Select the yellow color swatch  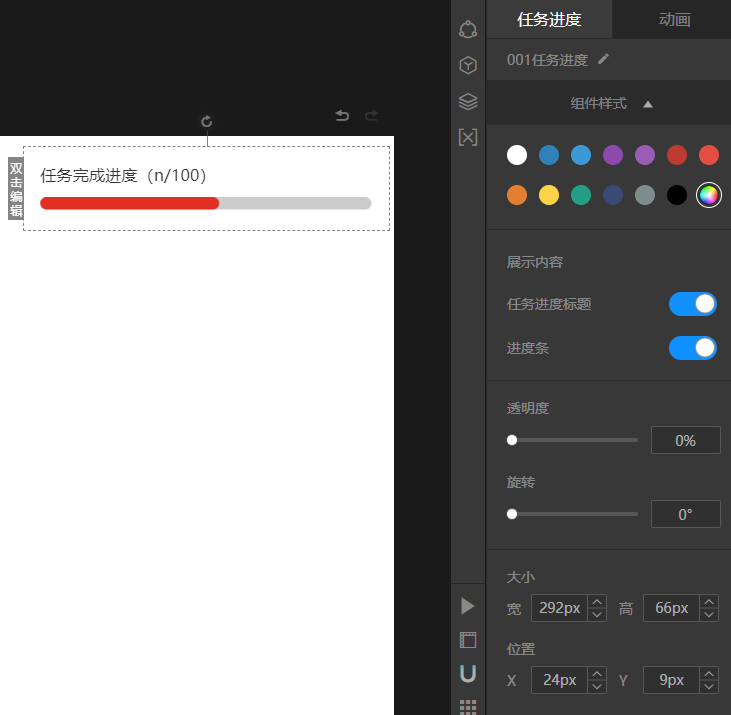(x=549, y=195)
